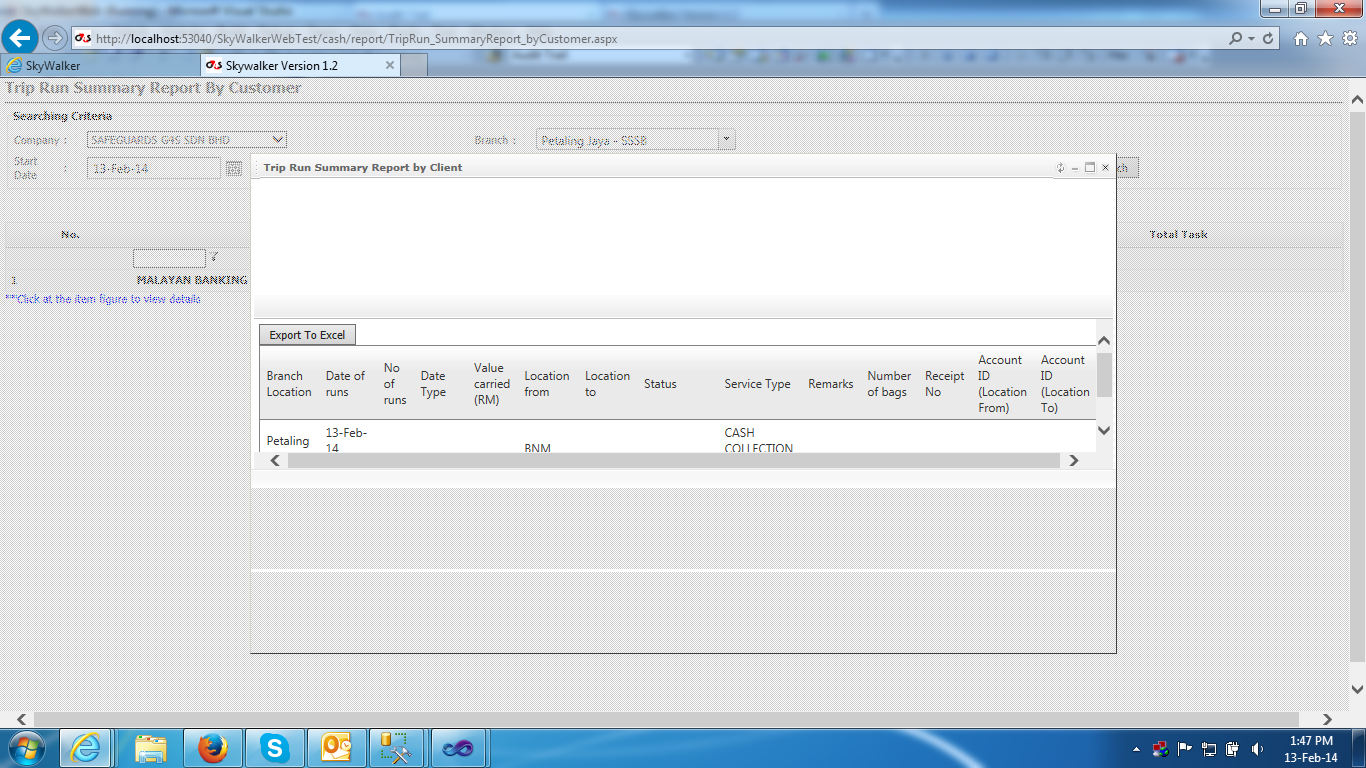Viewport: 1366px width, 768px height.
Task: Click page vertical scrollbar up arrow
Action: (x=1357, y=100)
